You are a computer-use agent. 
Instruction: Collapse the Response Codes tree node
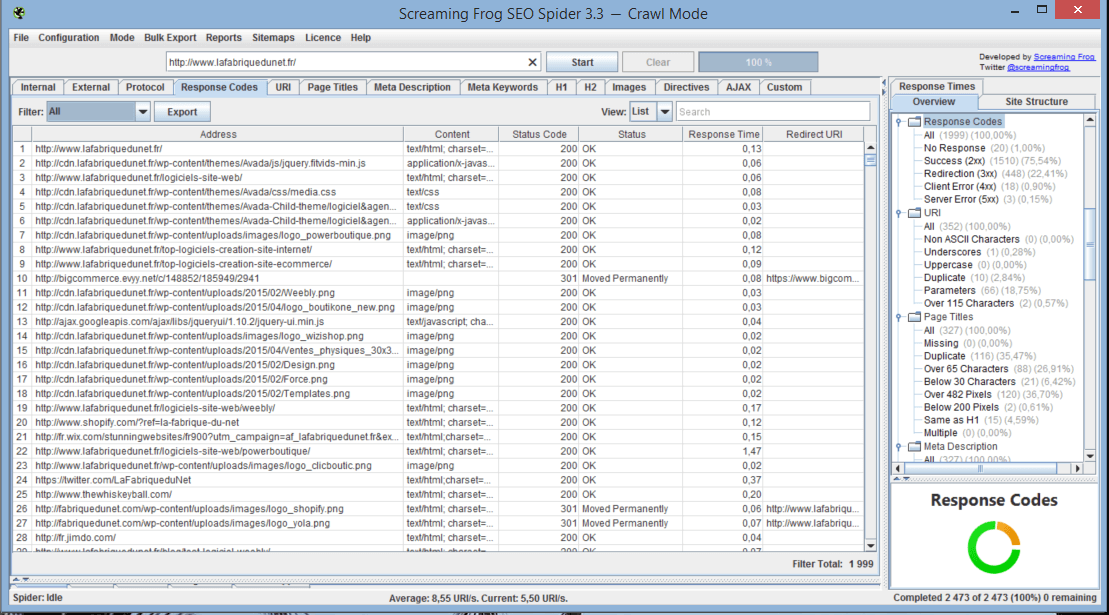pos(899,122)
